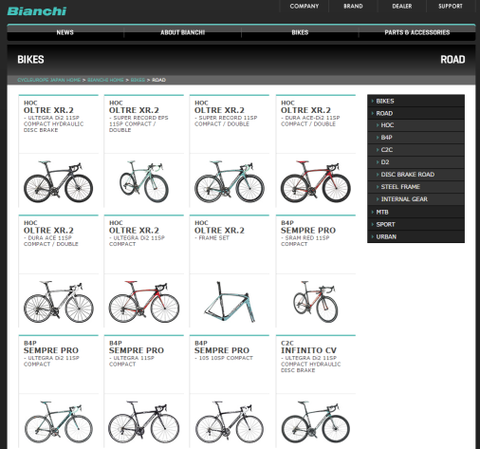The image size is (480, 449).
Task: Open MTB in the sidebar menu
Action: pyautogui.click(x=416, y=212)
